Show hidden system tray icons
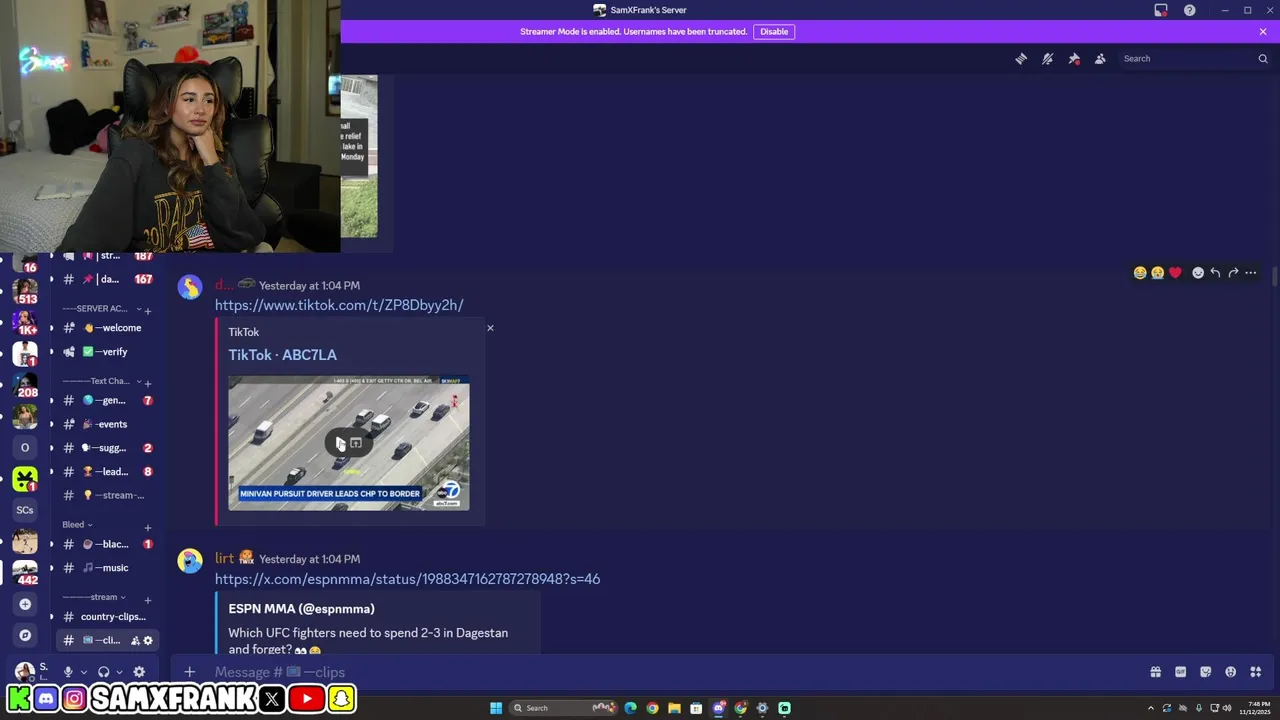1280x720 pixels. click(x=1150, y=708)
